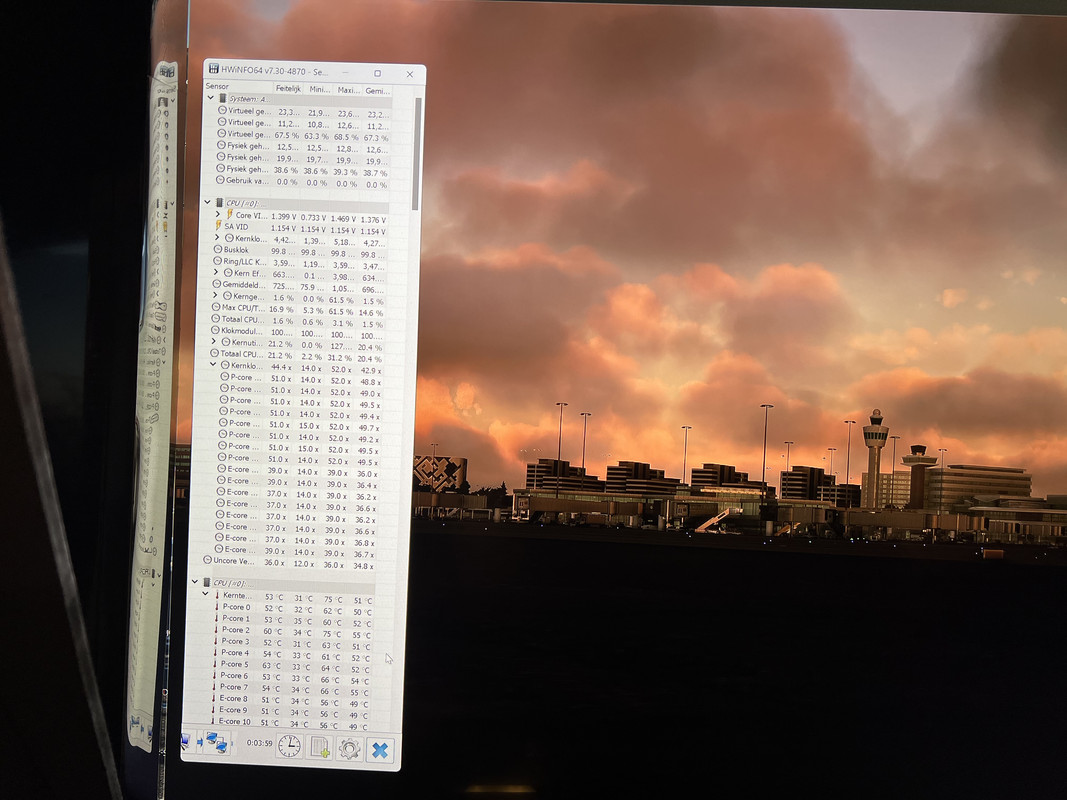Click the SA VID row label
This screenshot has width=1067, height=800.
[236, 227]
